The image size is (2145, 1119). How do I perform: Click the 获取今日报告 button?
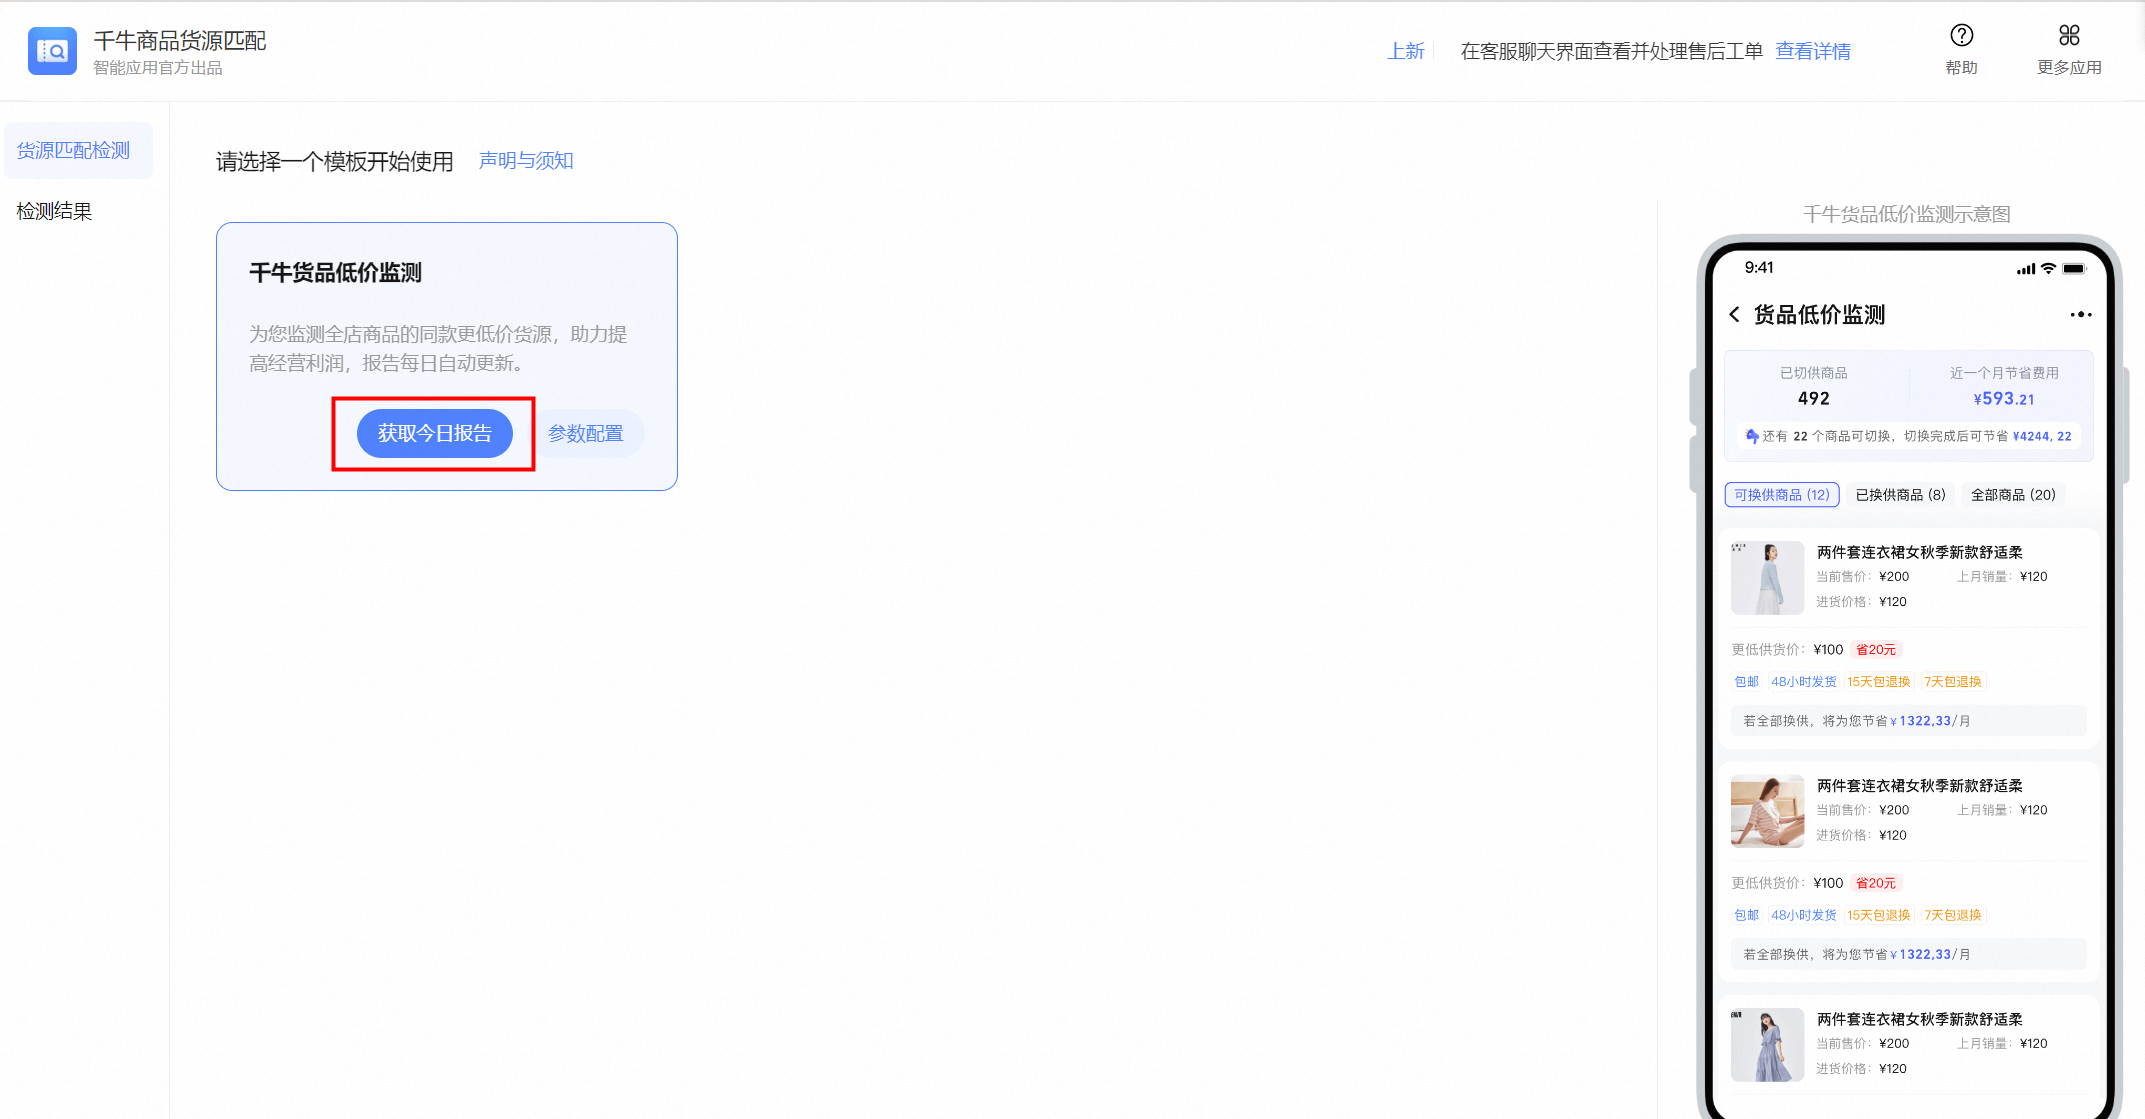click(x=435, y=433)
